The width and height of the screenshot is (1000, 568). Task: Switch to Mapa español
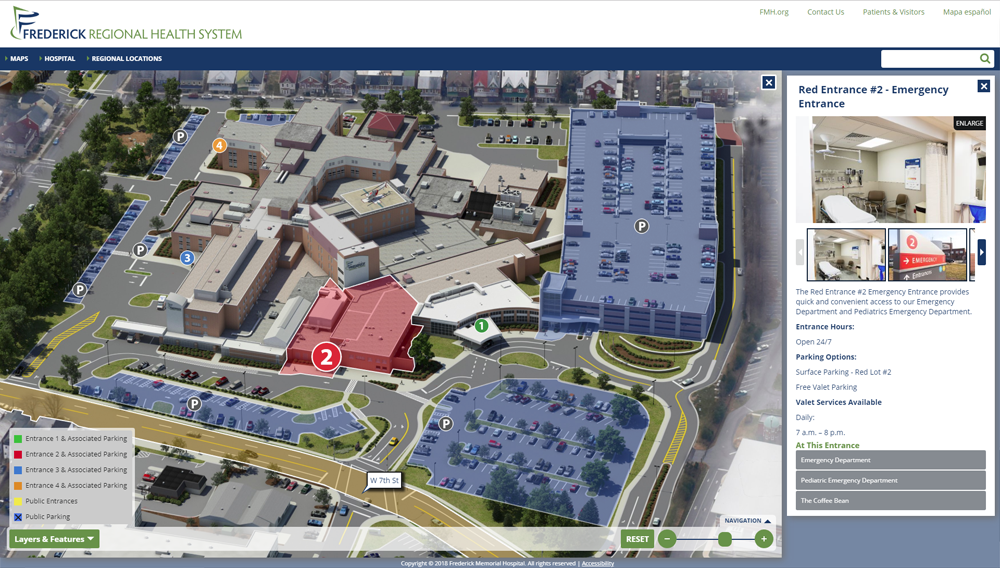pos(967,12)
